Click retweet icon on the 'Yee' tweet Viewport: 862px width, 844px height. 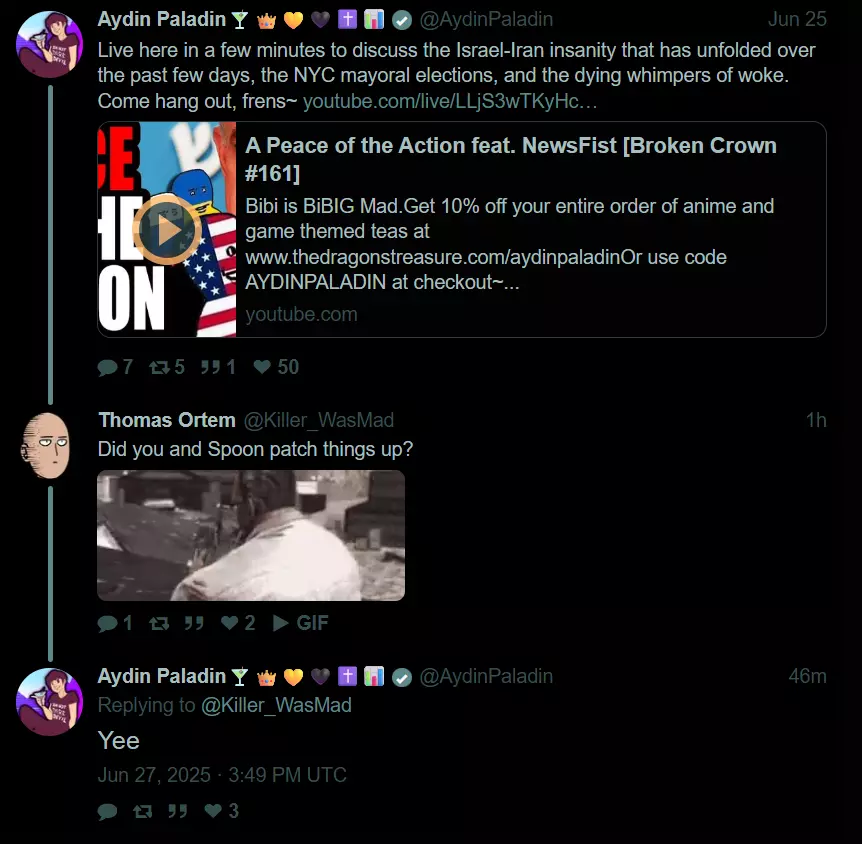(x=142, y=811)
